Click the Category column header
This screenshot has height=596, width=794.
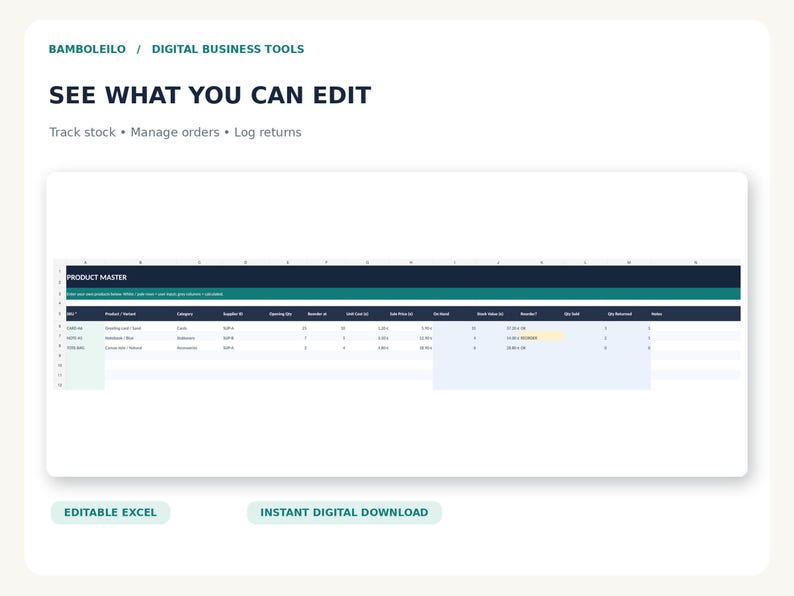(199, 314)
